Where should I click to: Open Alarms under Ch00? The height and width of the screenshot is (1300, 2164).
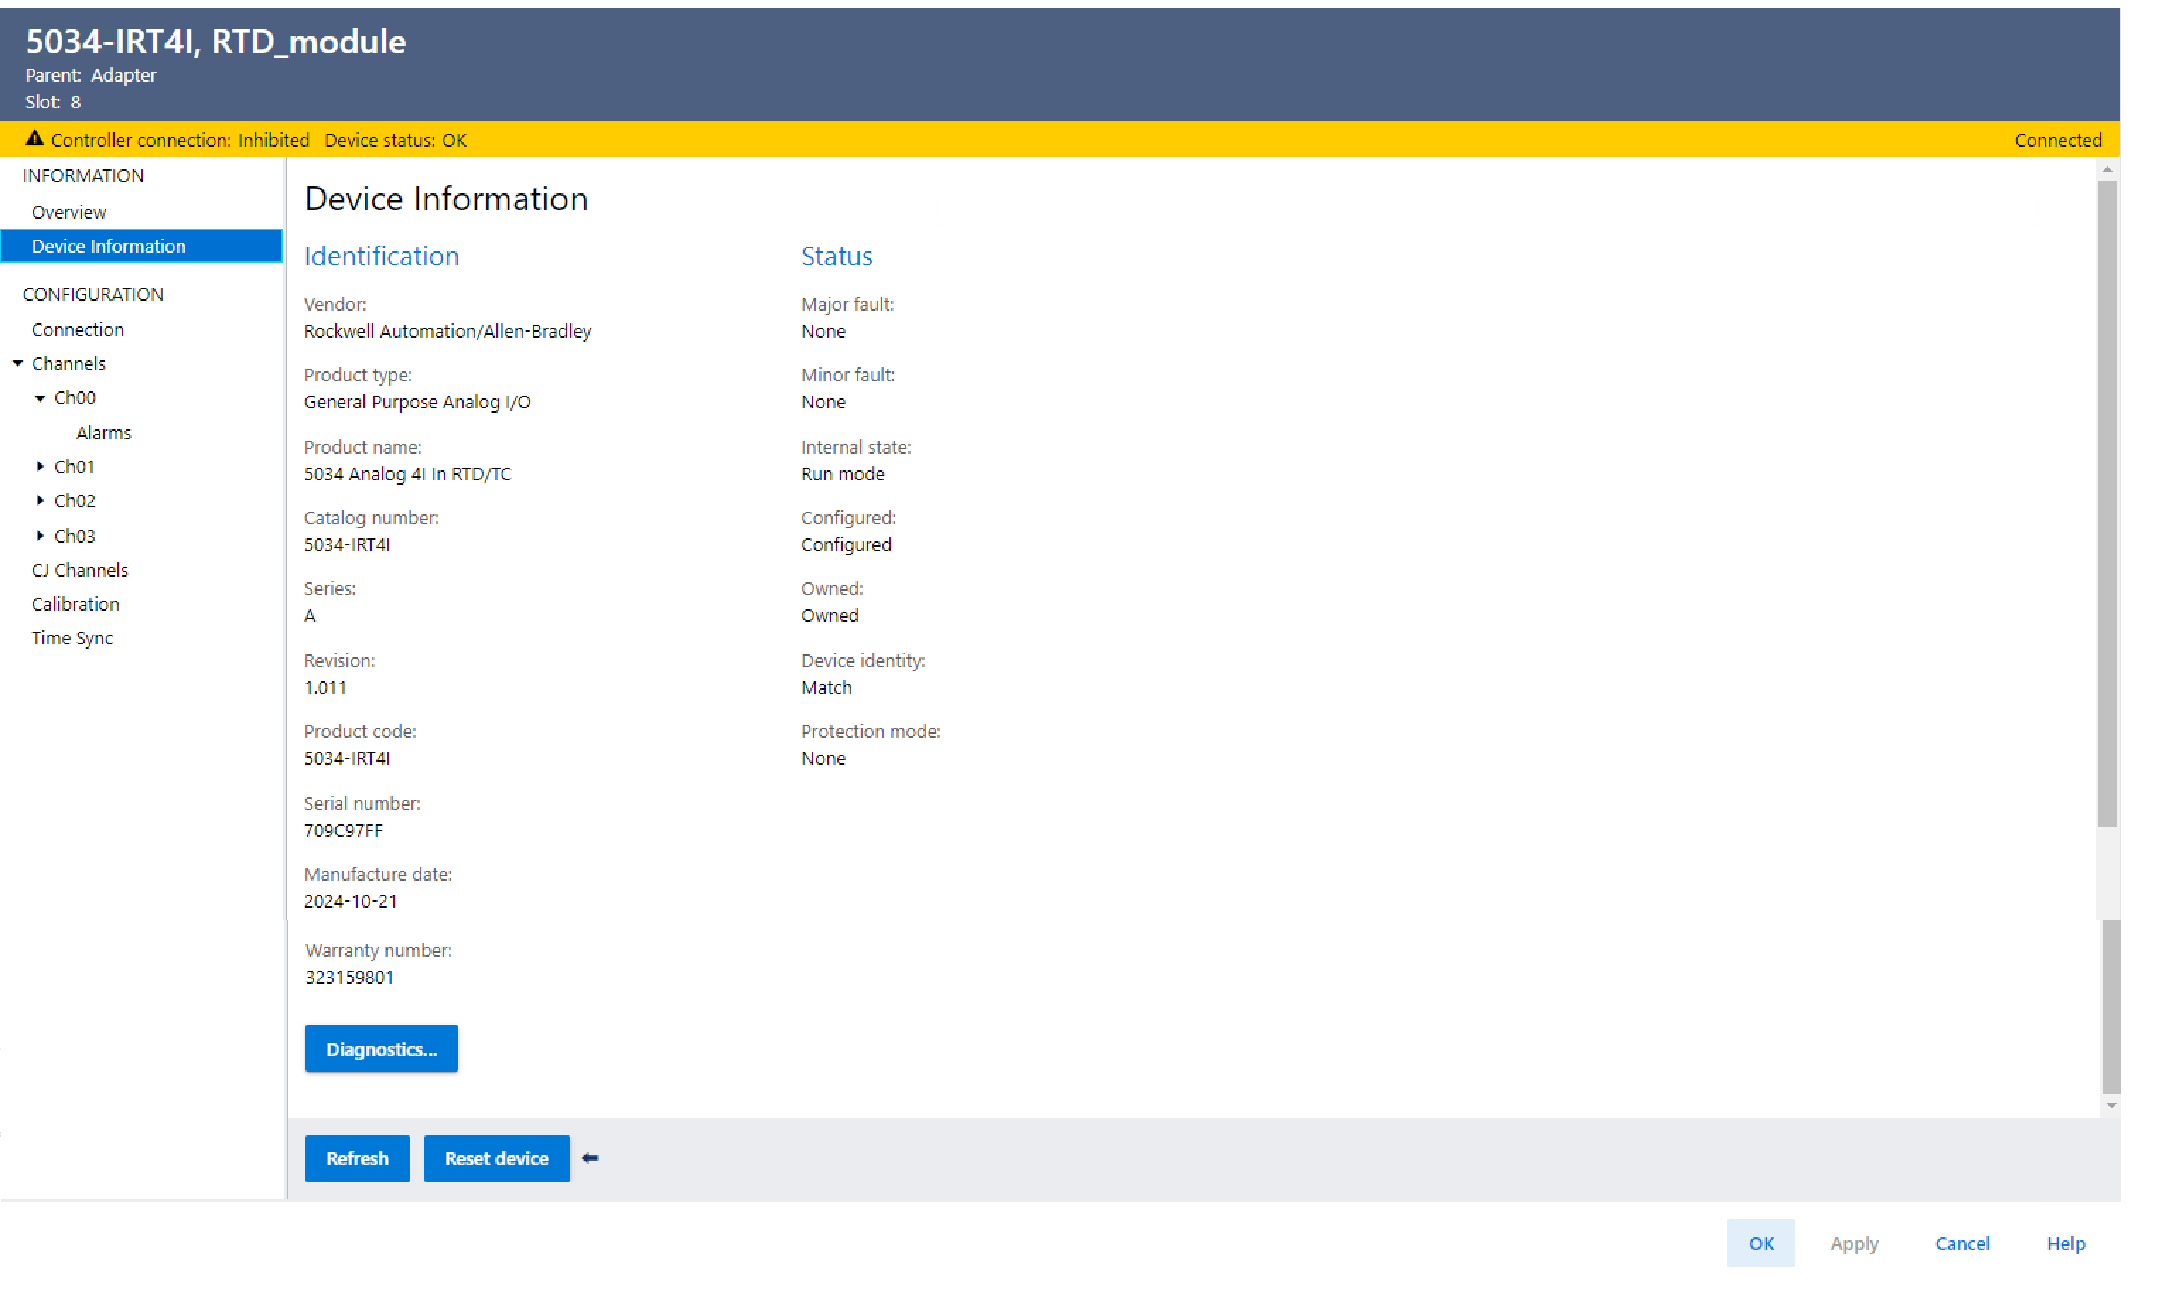[104, 432]
